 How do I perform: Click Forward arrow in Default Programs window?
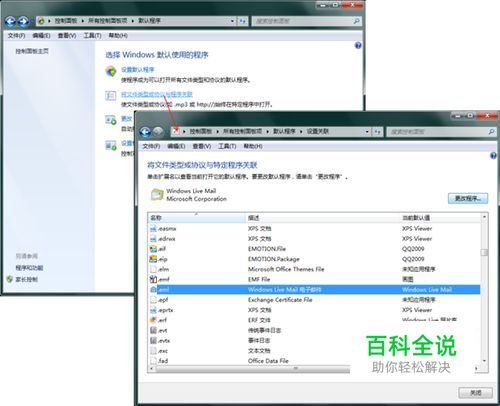click(23, 22)
